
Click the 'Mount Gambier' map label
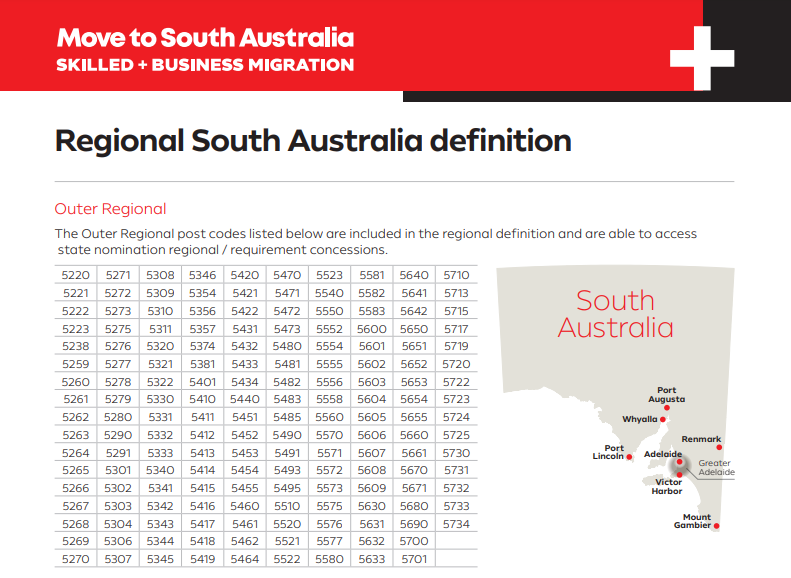tap(692, 521)
